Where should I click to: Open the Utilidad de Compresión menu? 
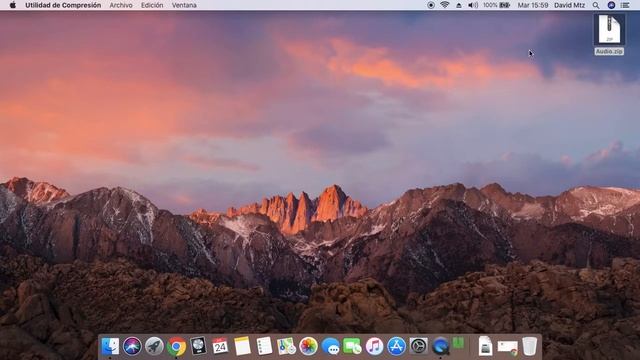(63, 5)
